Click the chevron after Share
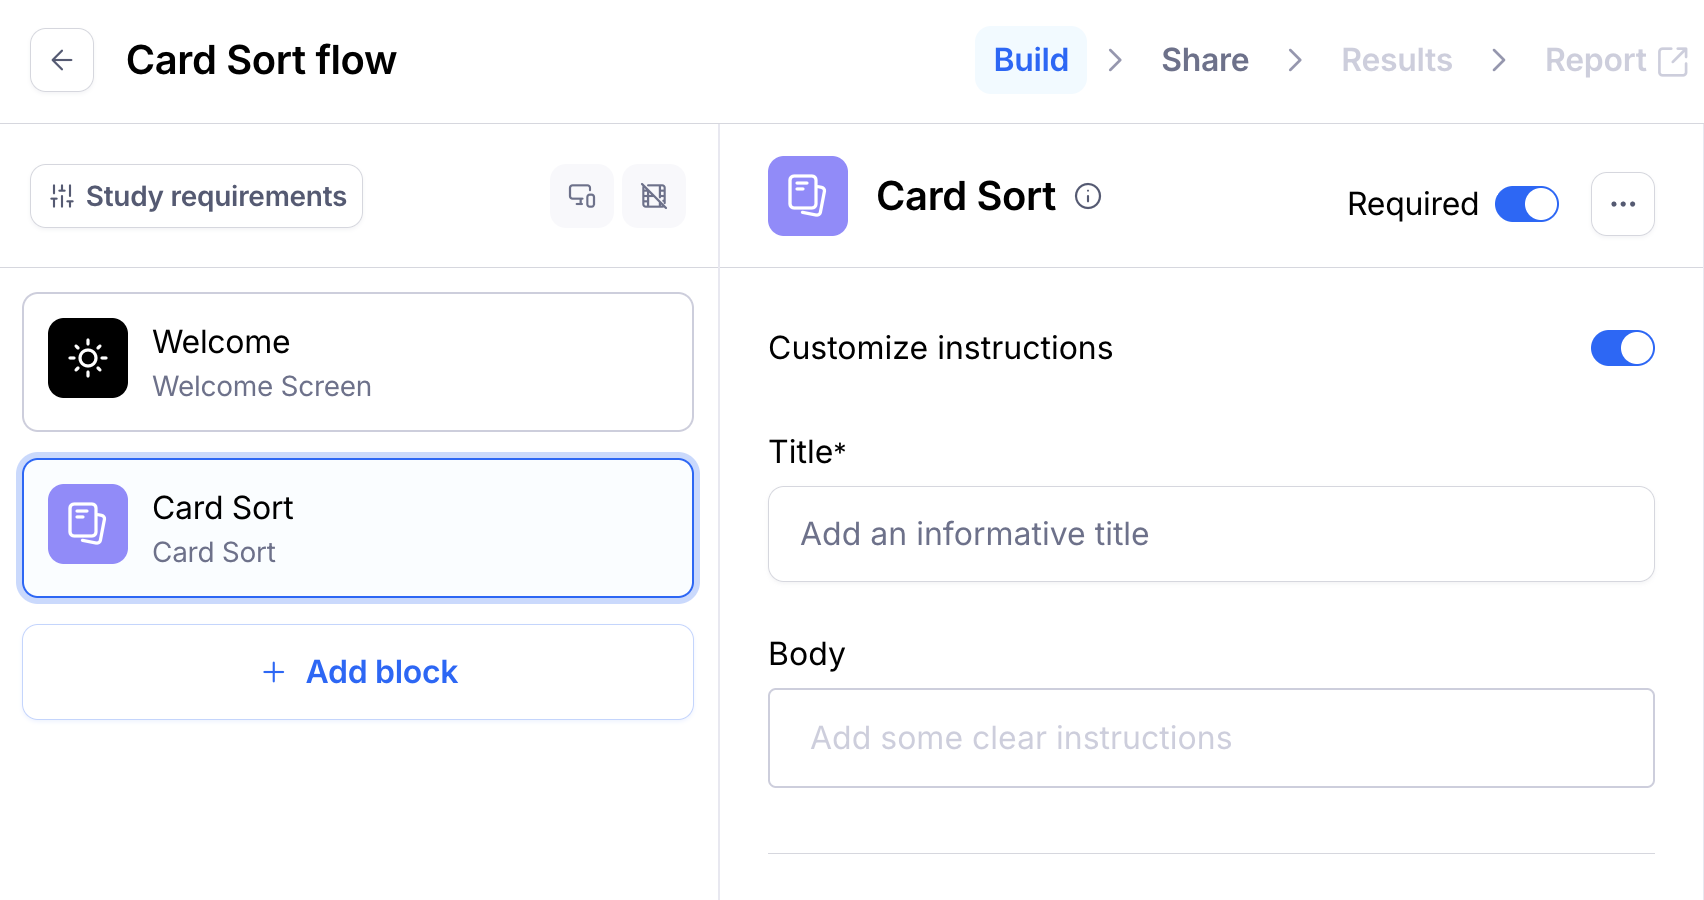Viewport: 1704px width, 900px height. click(1295, 60)
